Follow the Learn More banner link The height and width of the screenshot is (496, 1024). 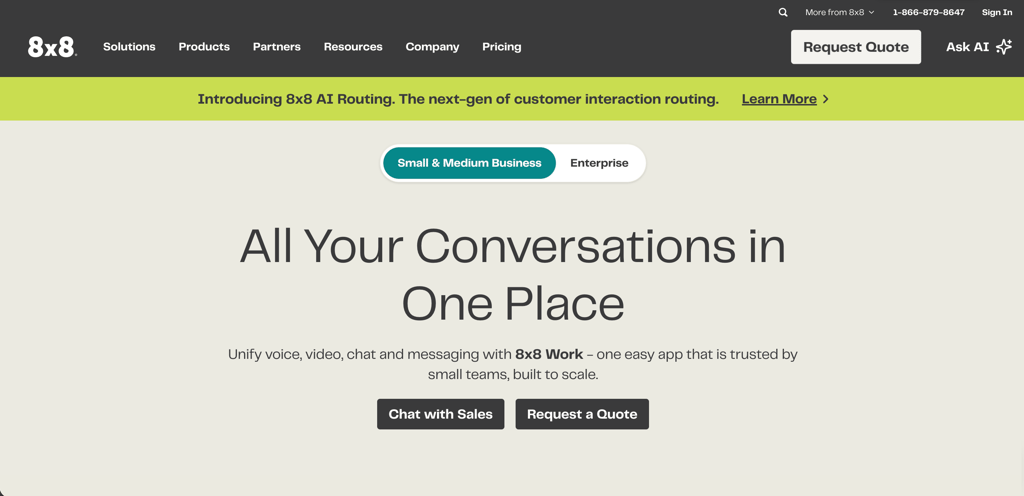point(779,99)
